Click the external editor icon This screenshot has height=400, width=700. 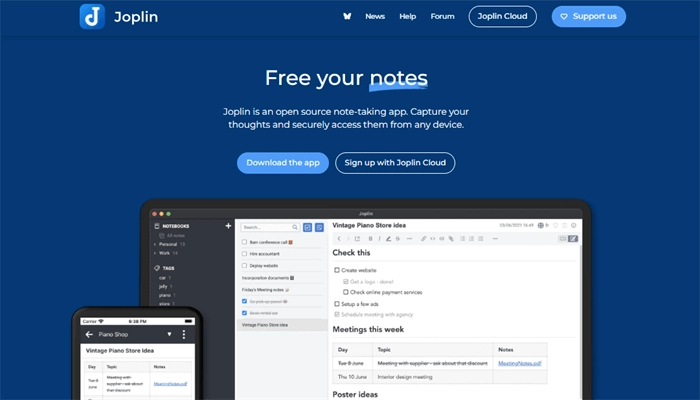point(357,239)
